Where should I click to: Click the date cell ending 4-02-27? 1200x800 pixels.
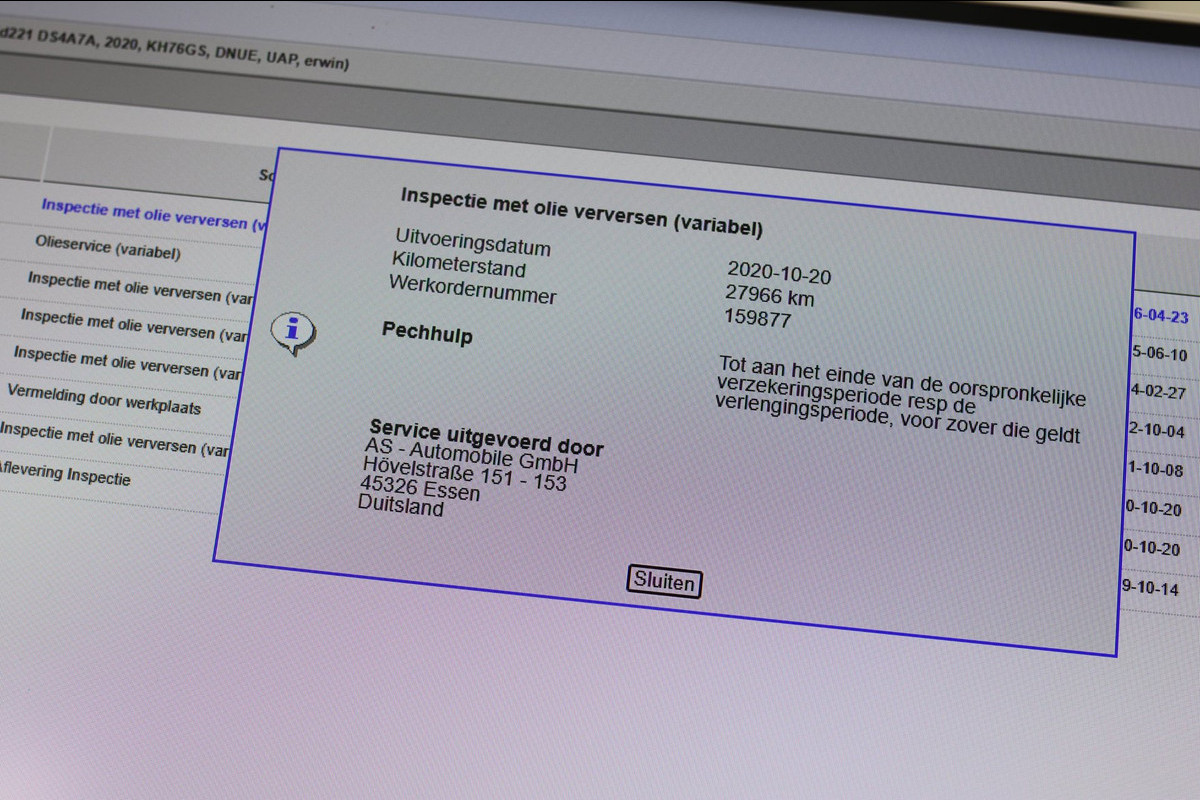pyautogui.click(x=1158, y=392)
